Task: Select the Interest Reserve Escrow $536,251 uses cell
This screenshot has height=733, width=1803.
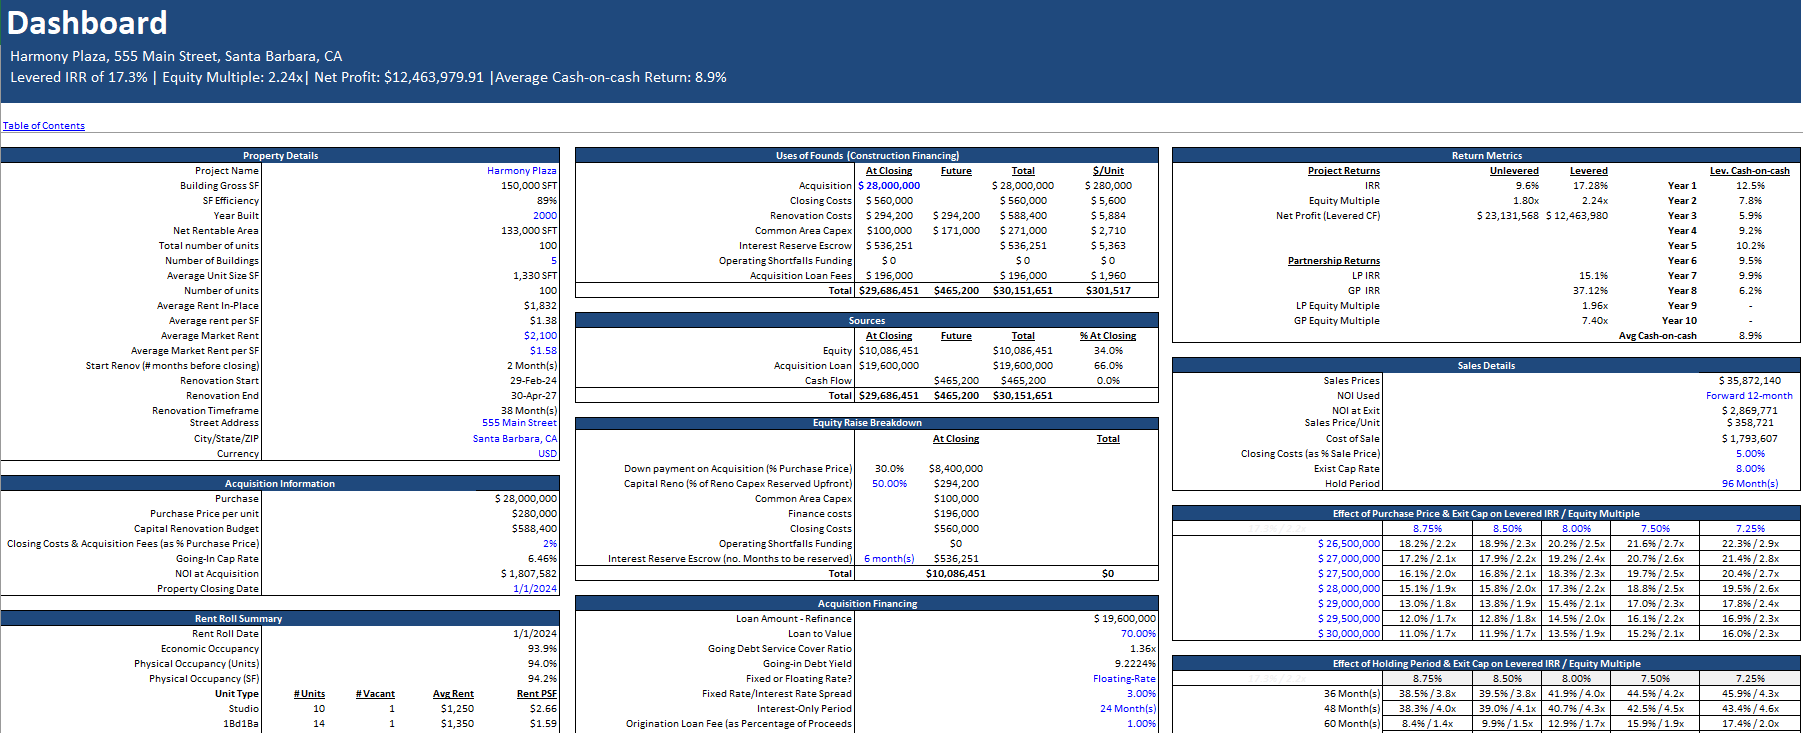Action: pos(889,246)
